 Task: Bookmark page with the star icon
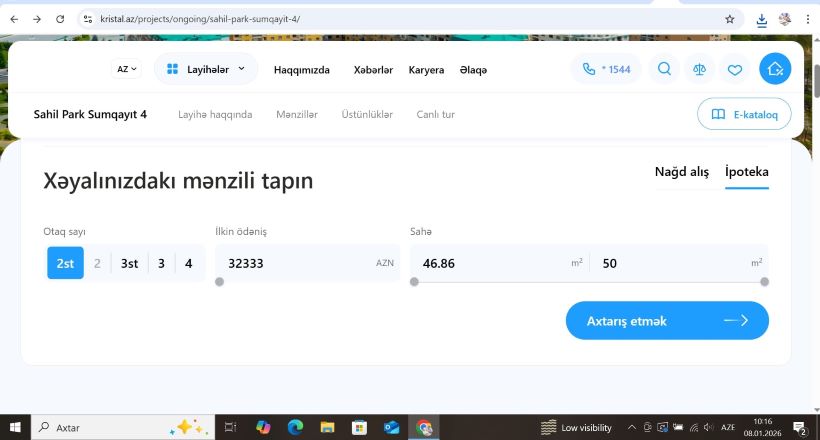point(730,19)
